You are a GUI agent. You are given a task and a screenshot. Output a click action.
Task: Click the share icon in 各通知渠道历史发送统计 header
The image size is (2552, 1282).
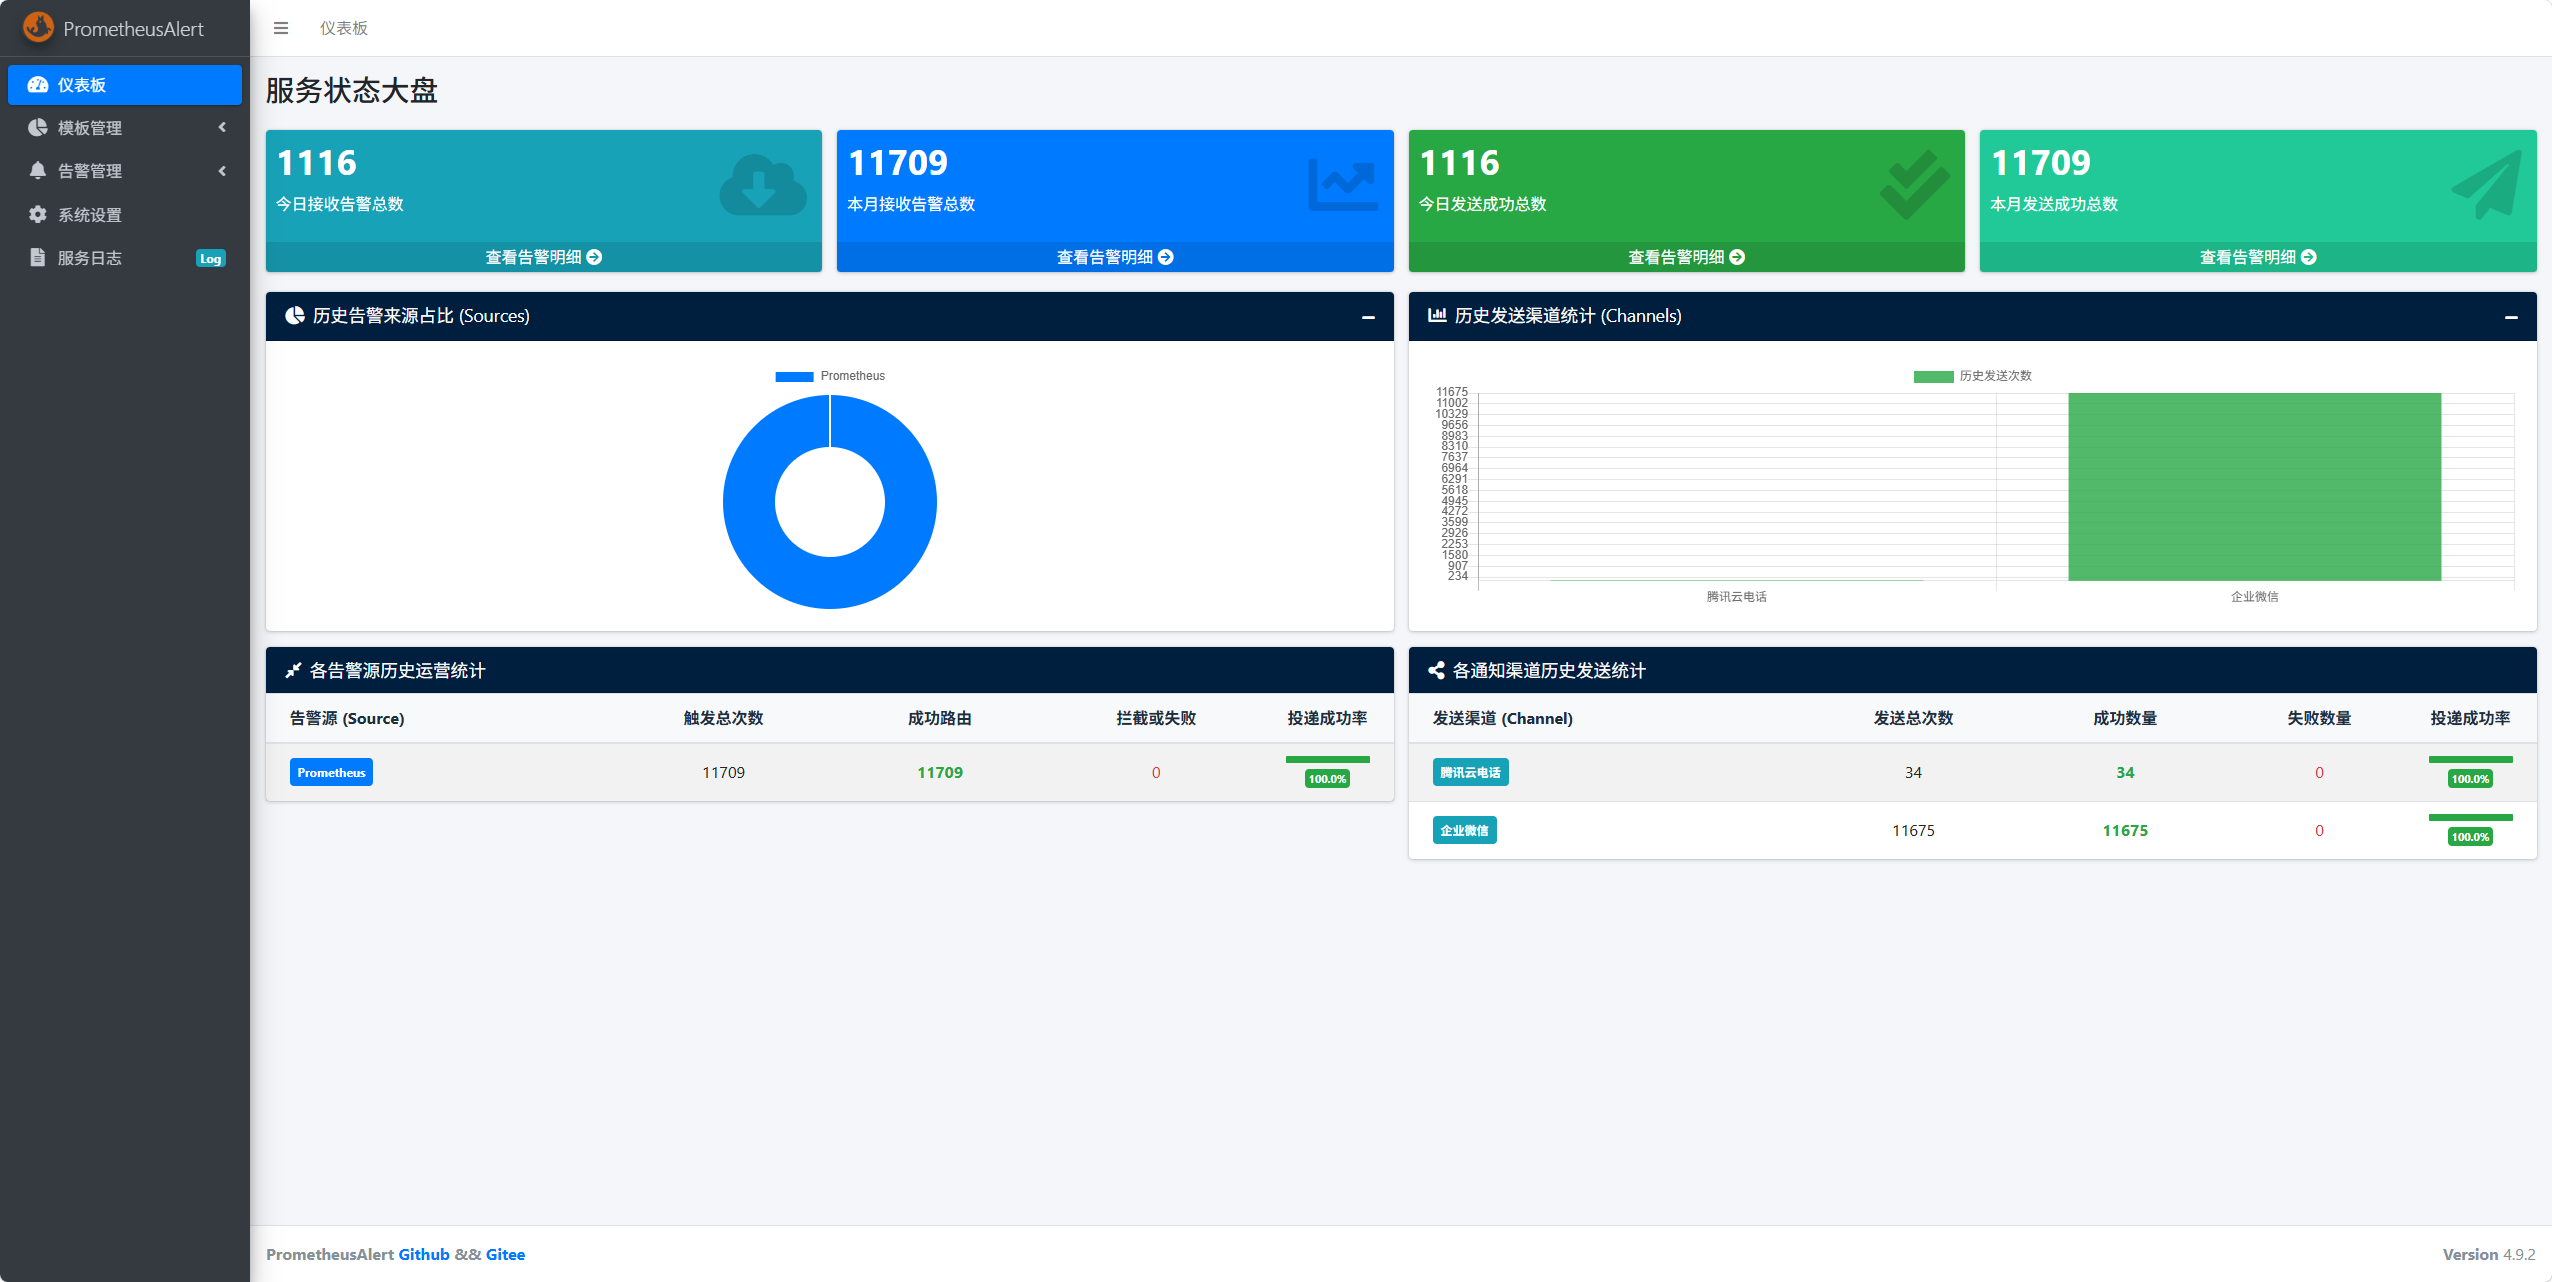pyautogui.click(x=1436, y=671)
